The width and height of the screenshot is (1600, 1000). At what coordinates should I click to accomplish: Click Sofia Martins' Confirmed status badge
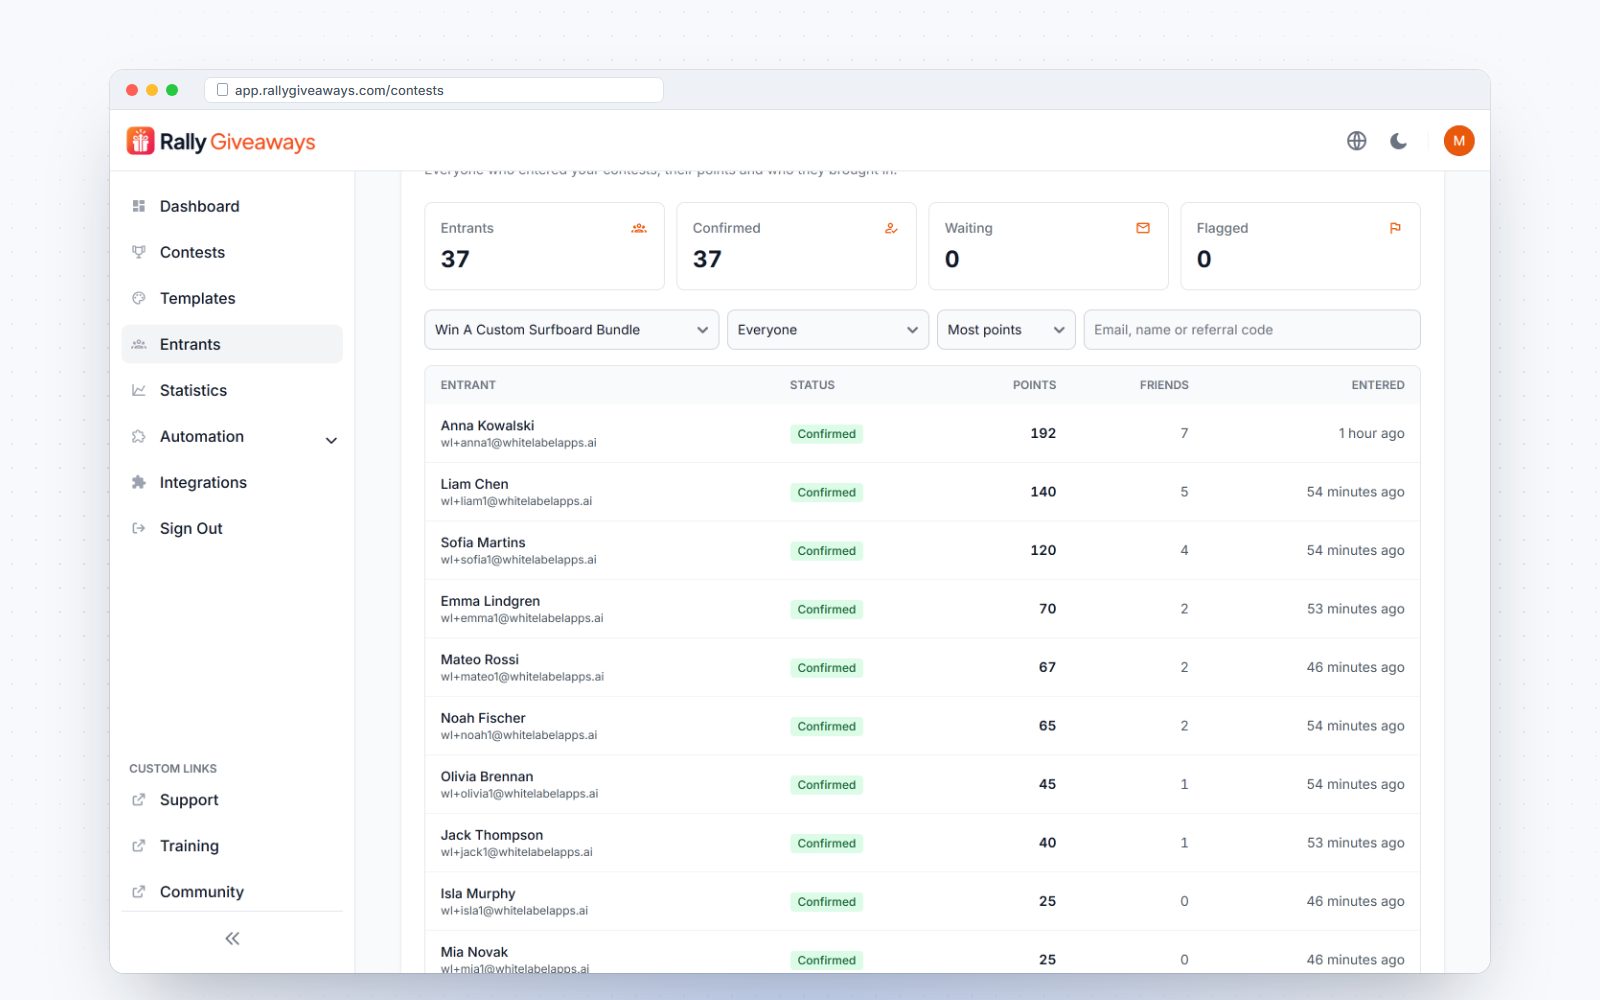point(827,551)
